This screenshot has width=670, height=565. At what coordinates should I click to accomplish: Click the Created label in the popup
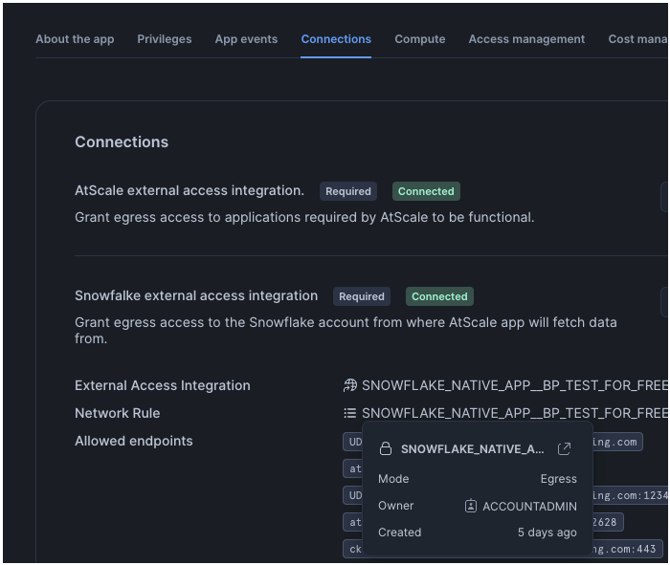tap(400, 533)
